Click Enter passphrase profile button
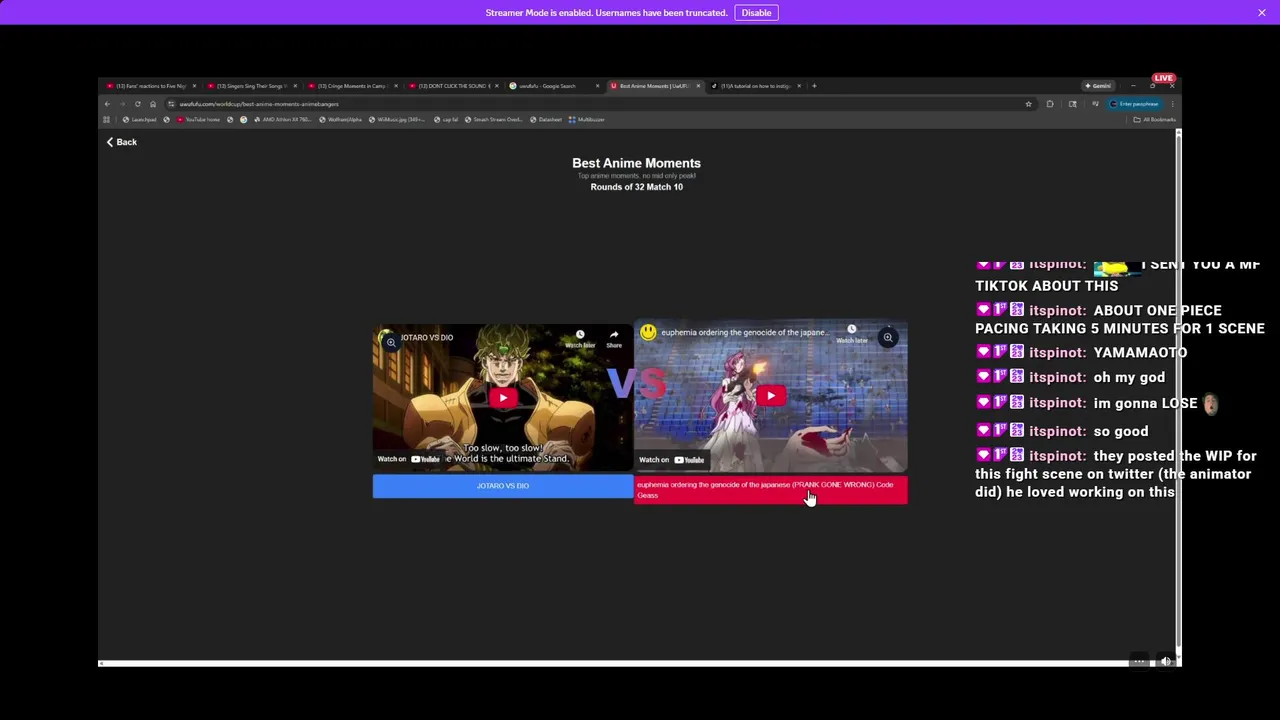 click(x=1134, y=104)
